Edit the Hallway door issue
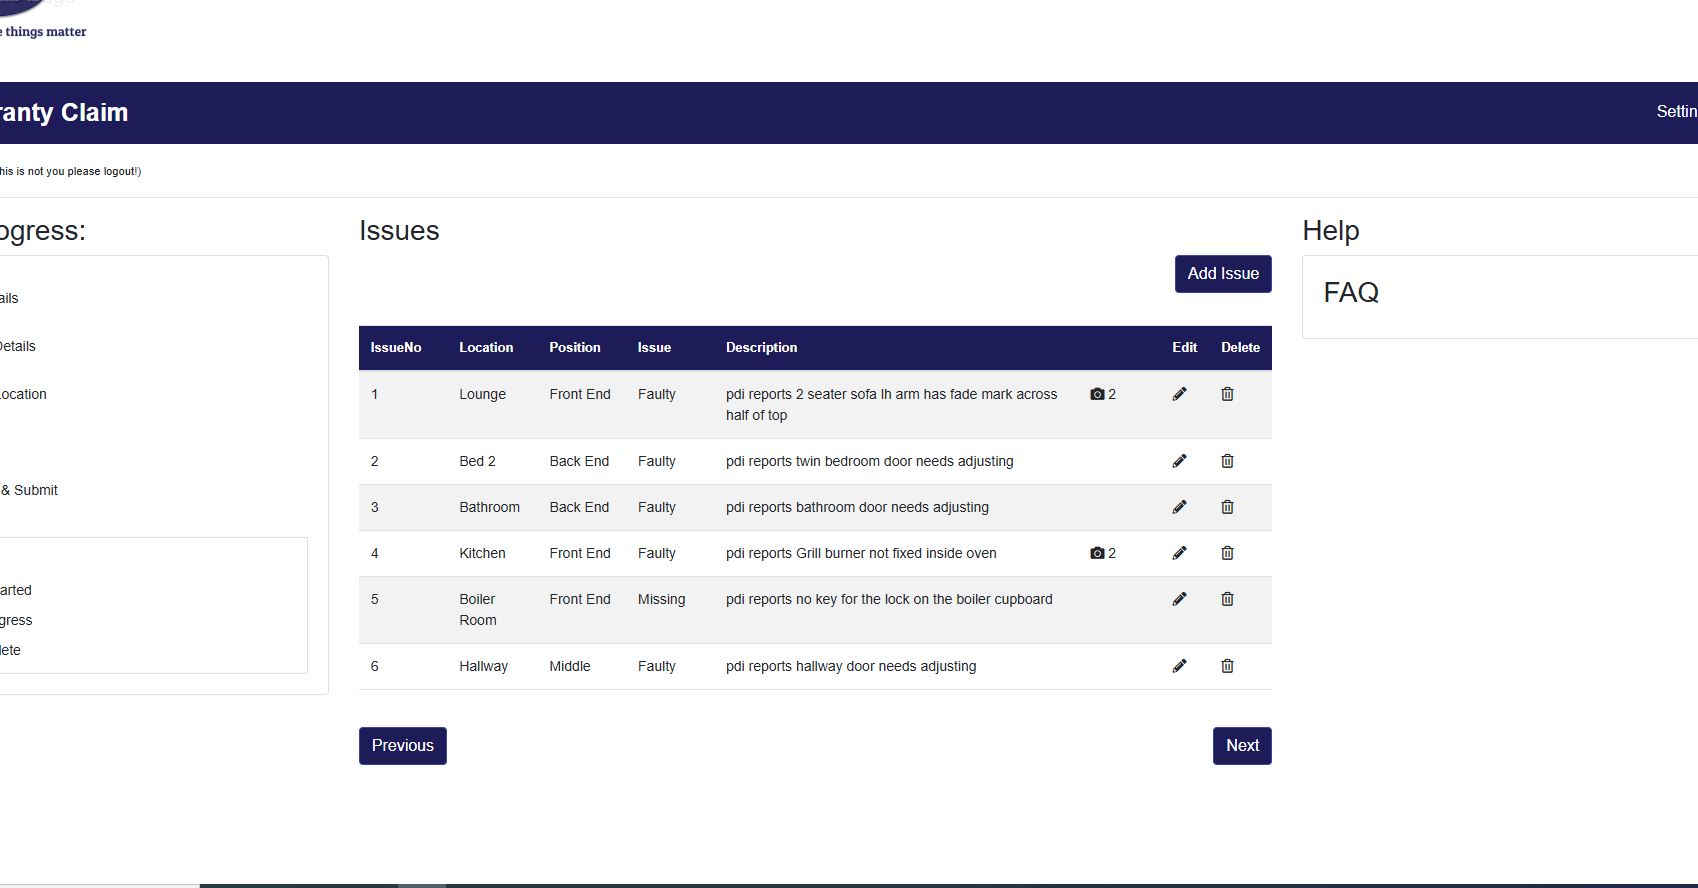 (x=1179, y=666)
